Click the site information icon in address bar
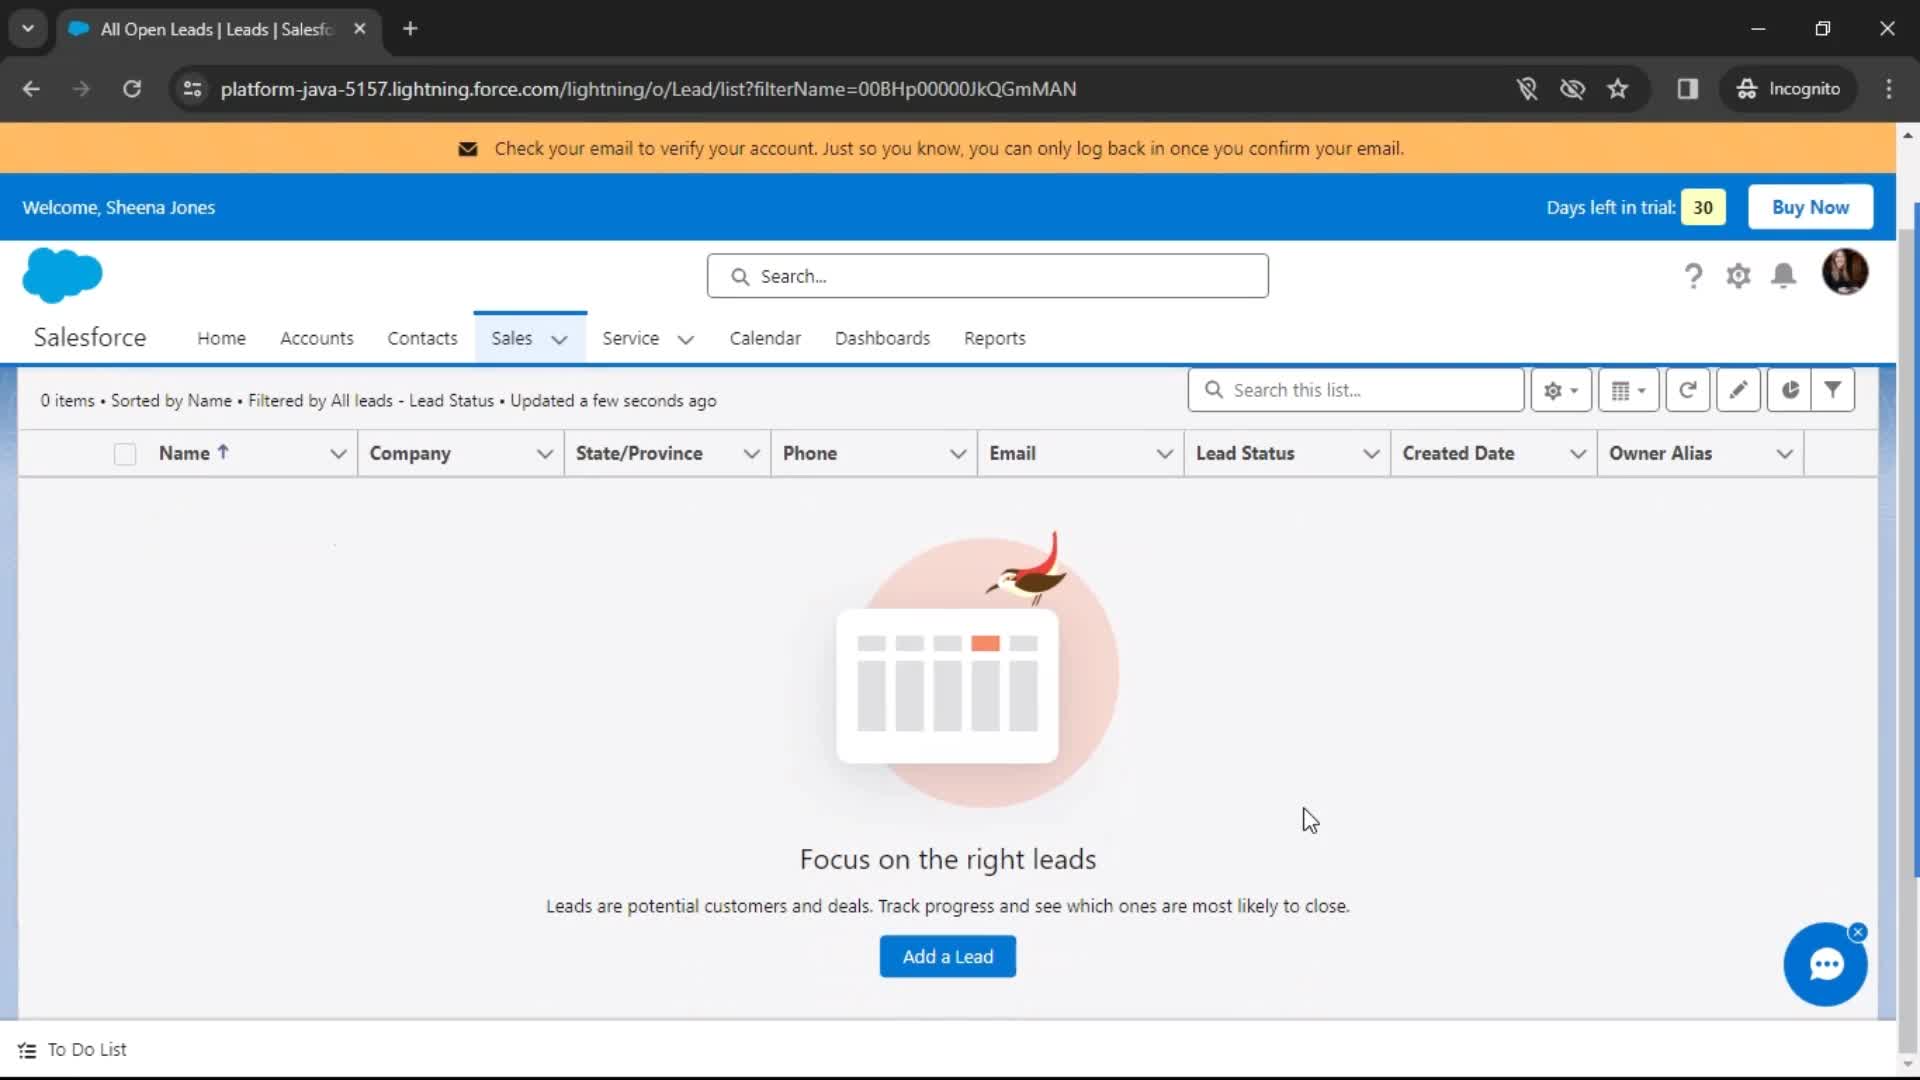 (192, 89)
